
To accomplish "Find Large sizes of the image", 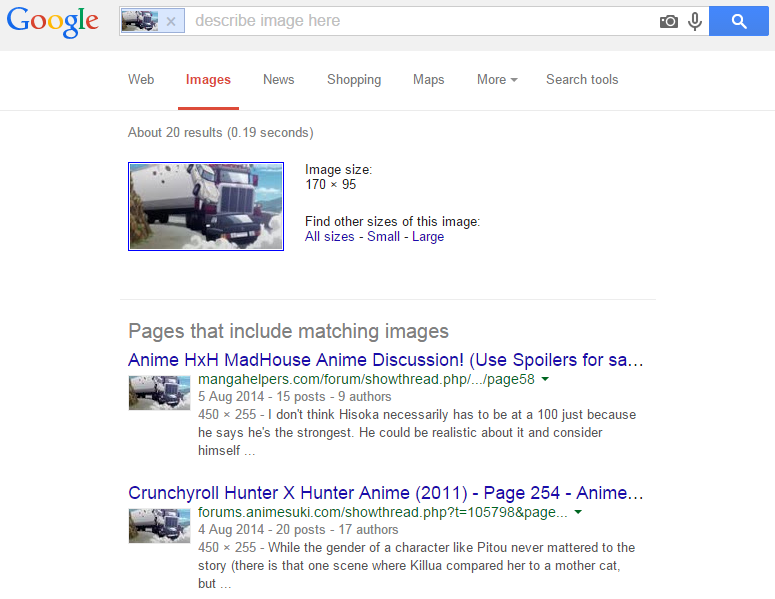I will tap(428, 237).
